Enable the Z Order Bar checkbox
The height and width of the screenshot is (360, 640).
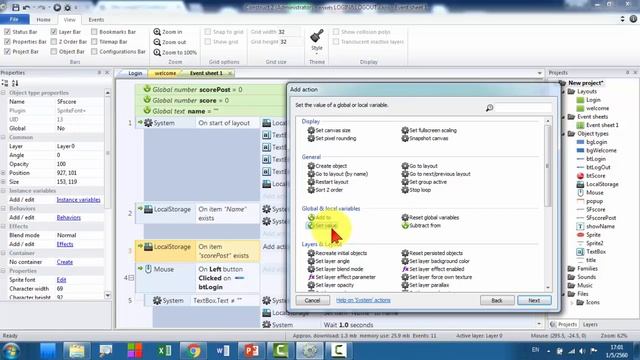pos(54,42)
